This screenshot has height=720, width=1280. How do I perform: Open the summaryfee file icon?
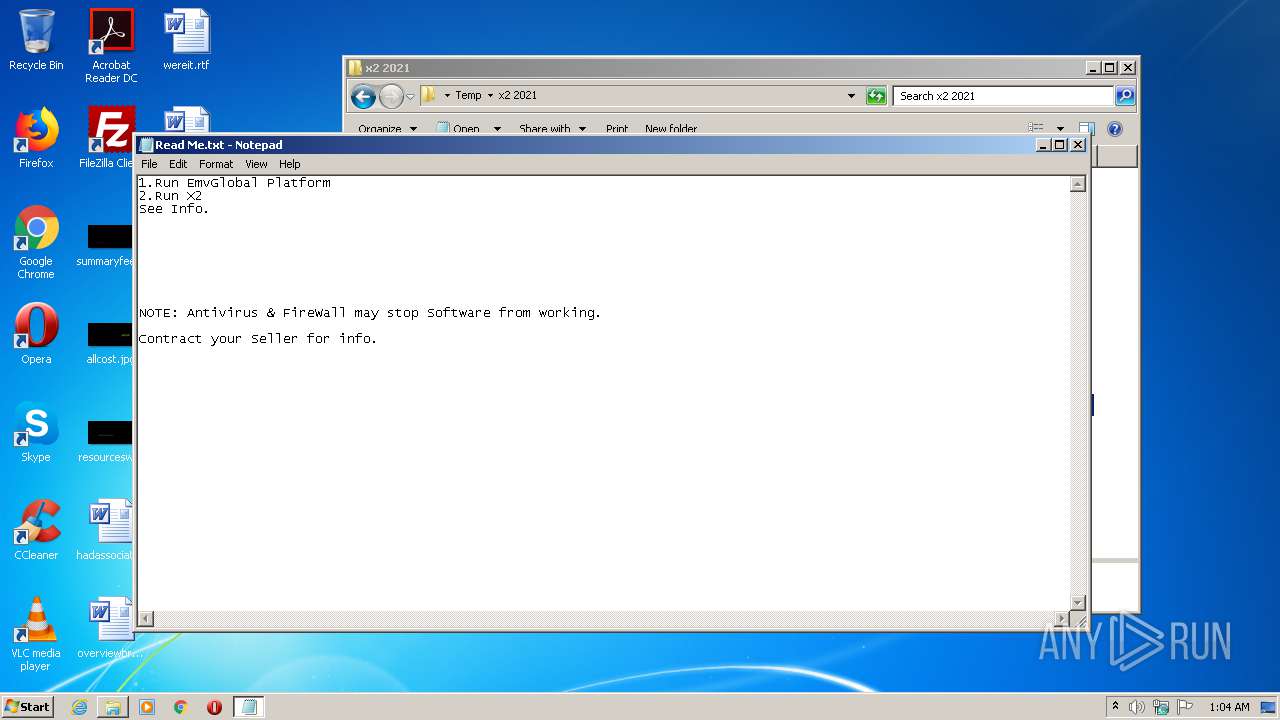(x=108, y=244)
